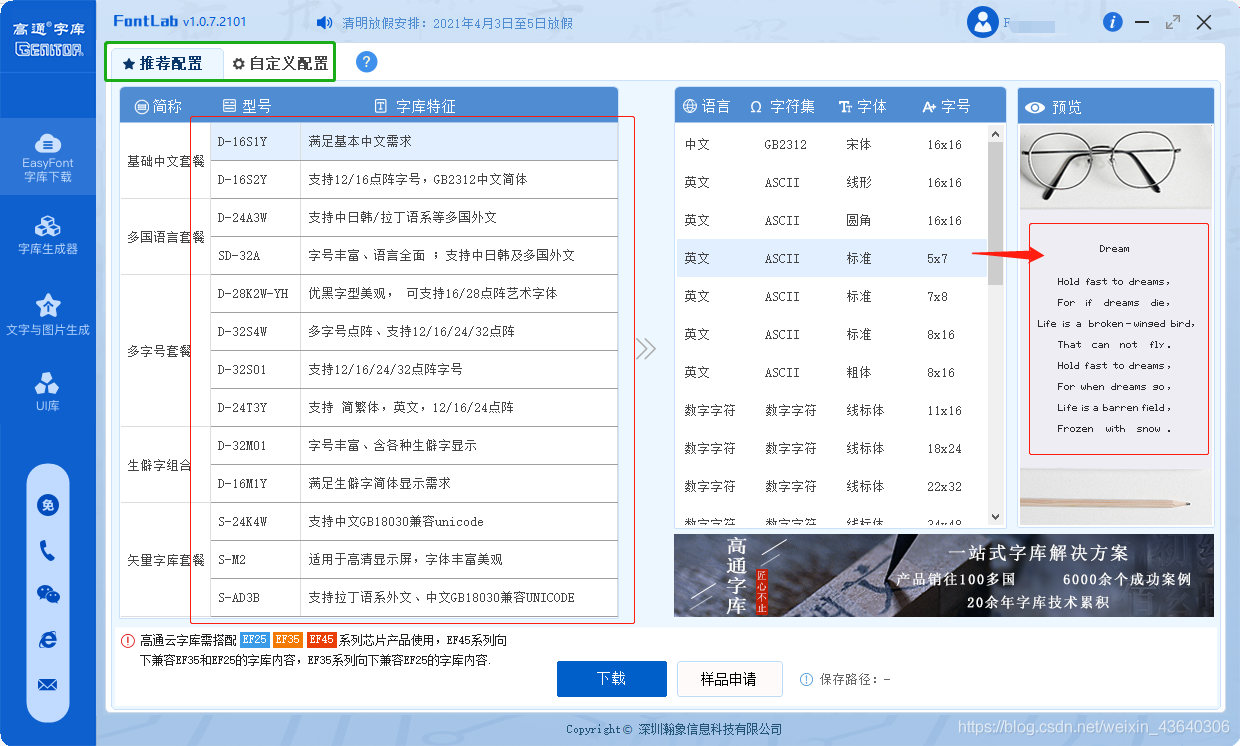This screenshot has height=746, width=1240.
Task: Select the 数字字符 线标体 18x24 row
Action: 832,449
